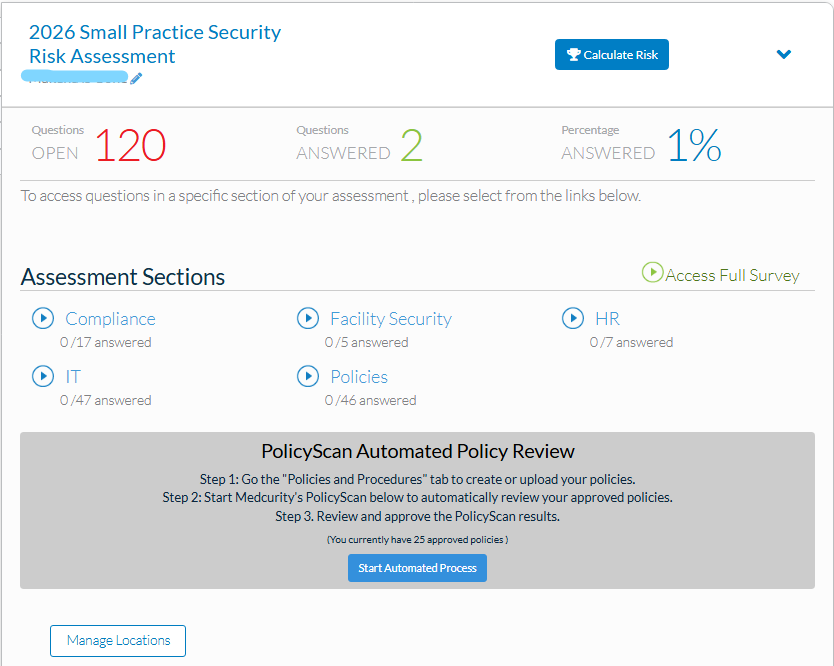Image resolution: width=834 pixels, height=666 pixels.
Task: Click the play icon next to Policies
Action: coord(308,377)
